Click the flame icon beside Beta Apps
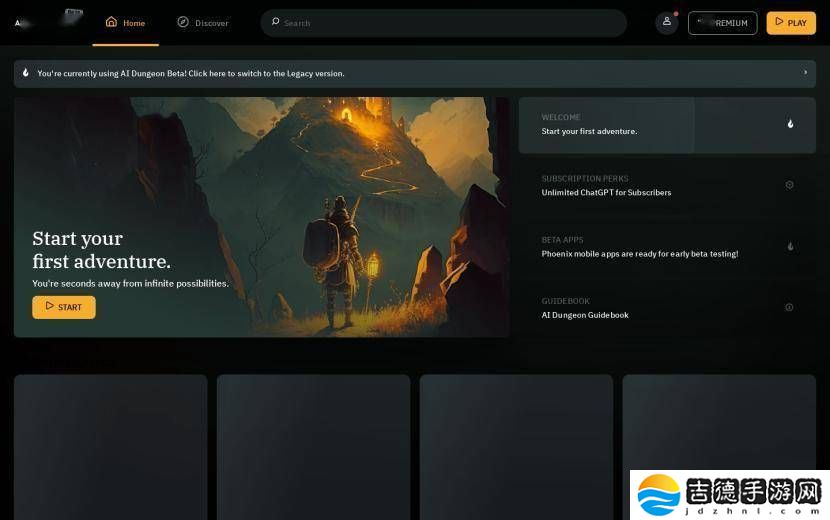The image size is (830, 520). pyautogui.click(x=790, y=246)
